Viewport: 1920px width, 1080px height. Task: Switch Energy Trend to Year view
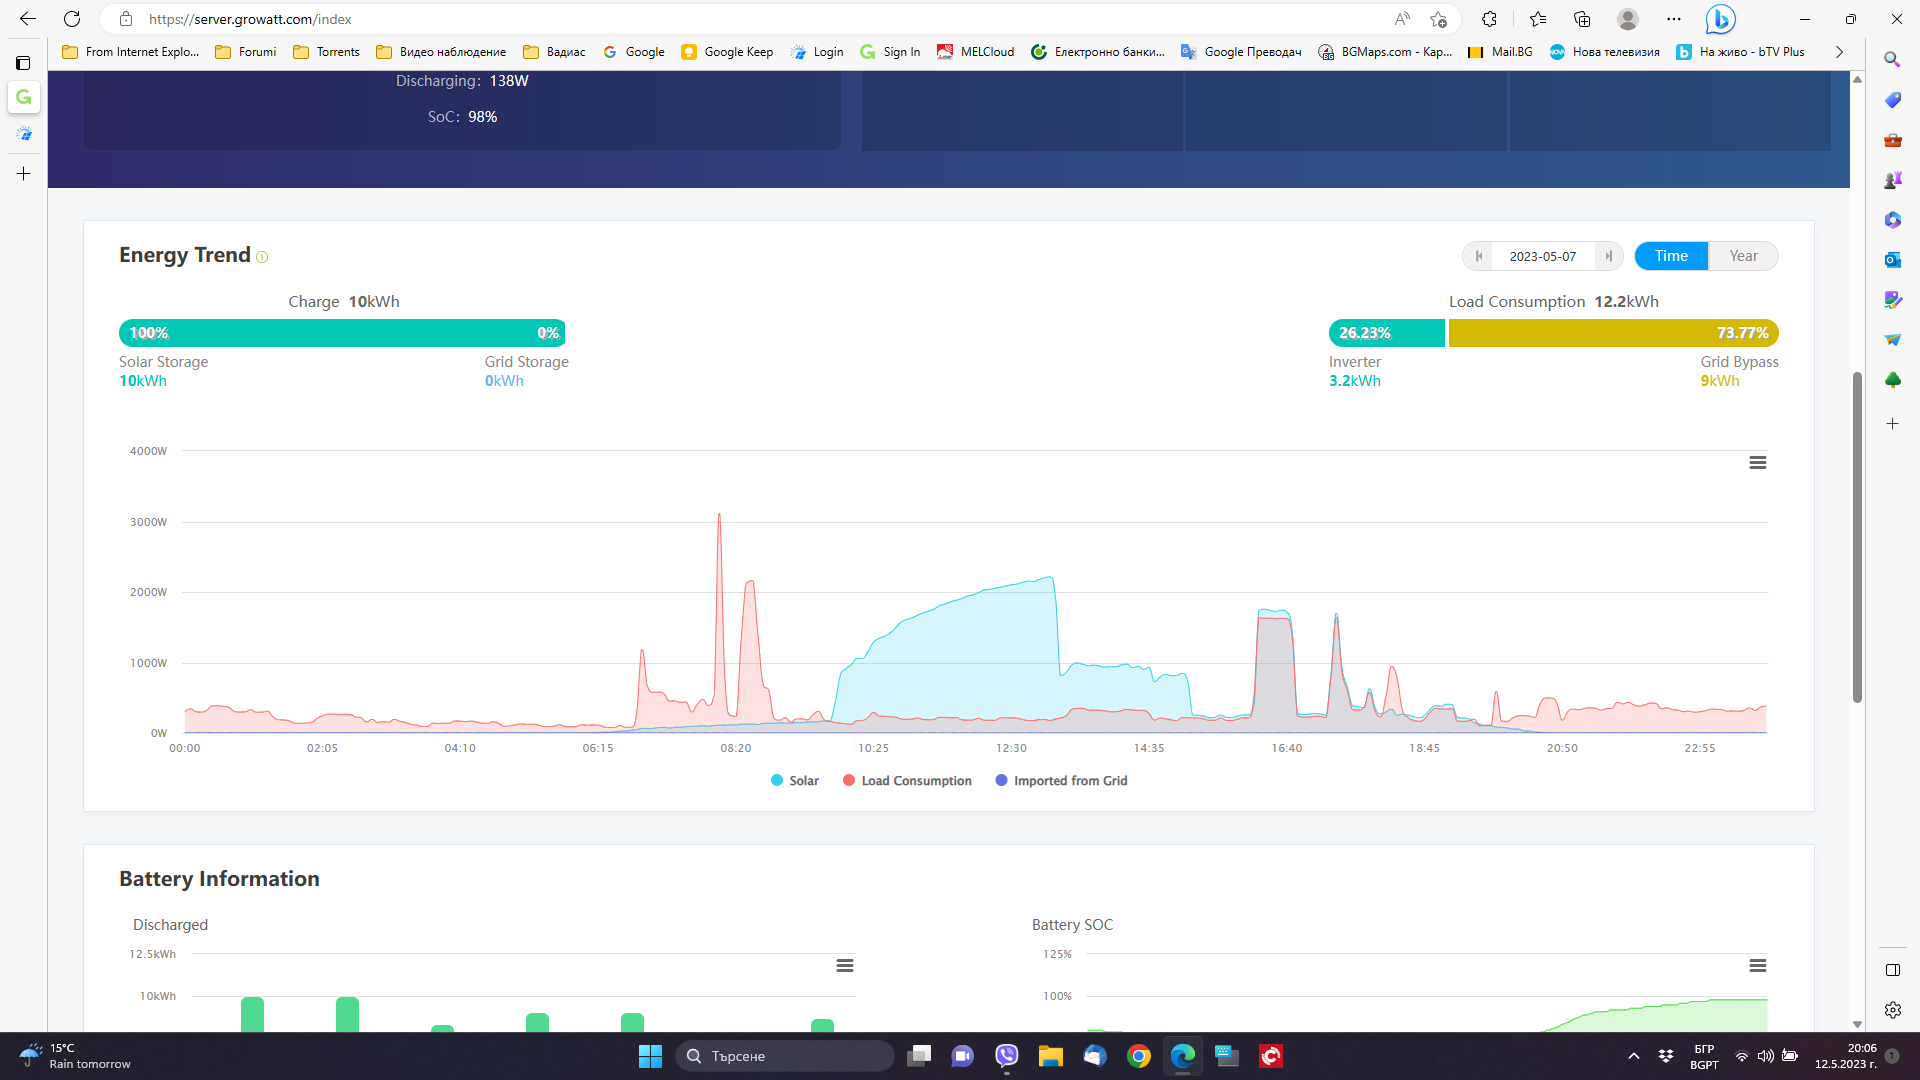[x=1743, y=256]
